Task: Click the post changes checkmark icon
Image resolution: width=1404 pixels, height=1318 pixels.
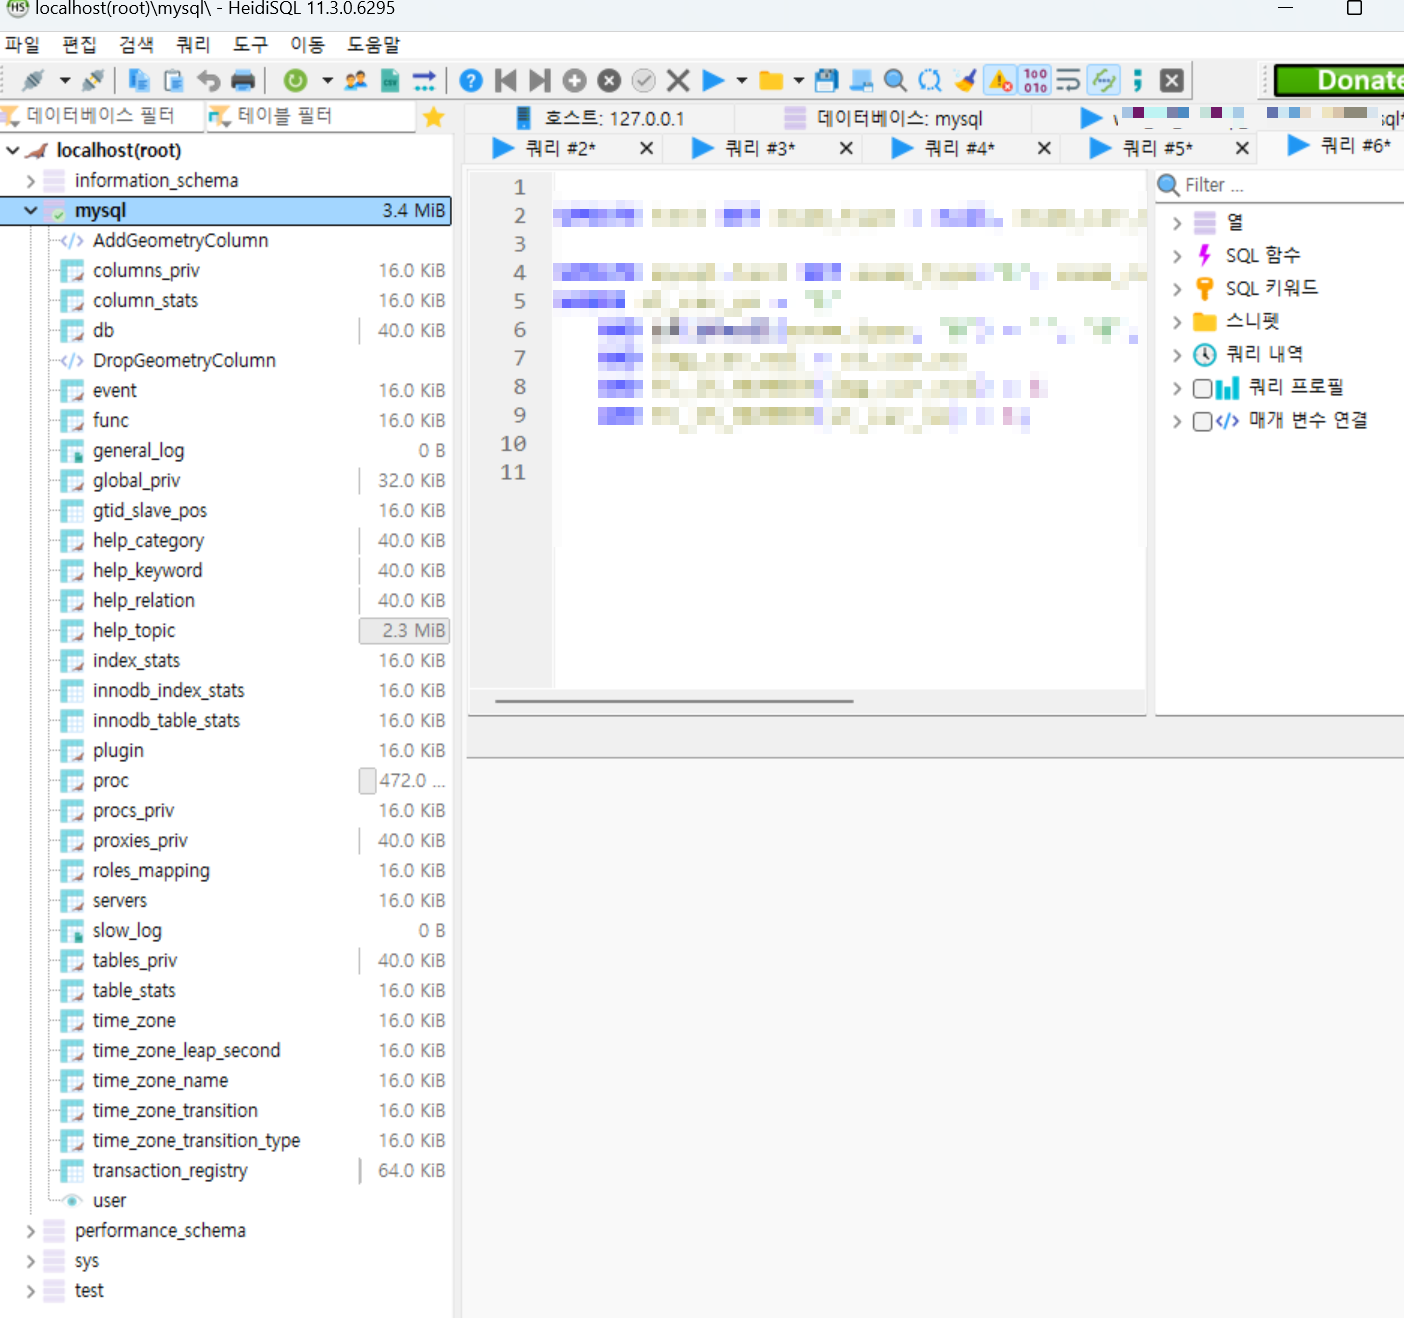Action: click(644, 80)
